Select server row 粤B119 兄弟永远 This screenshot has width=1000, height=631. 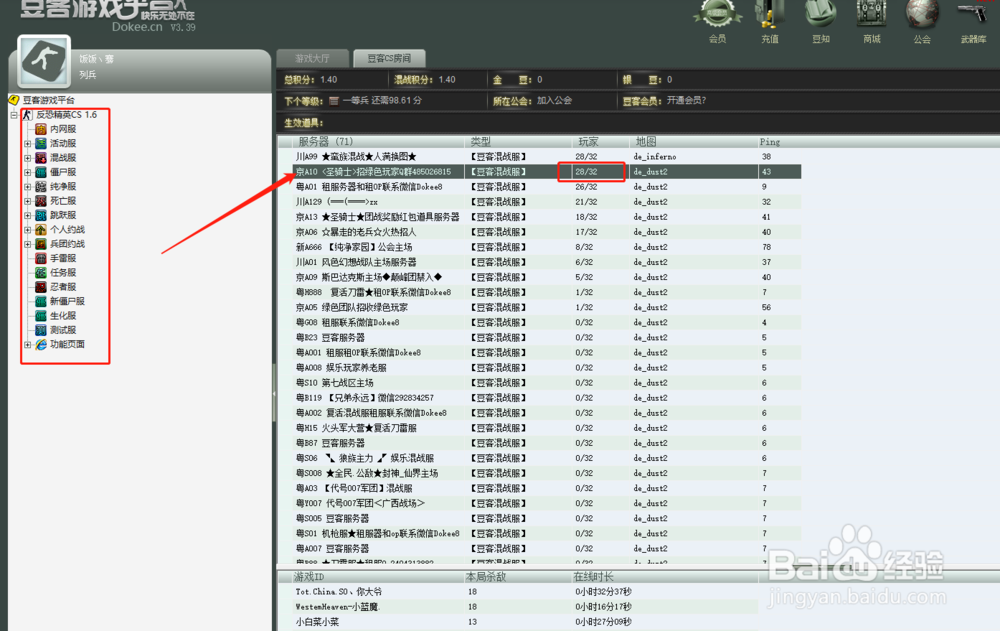547,398
